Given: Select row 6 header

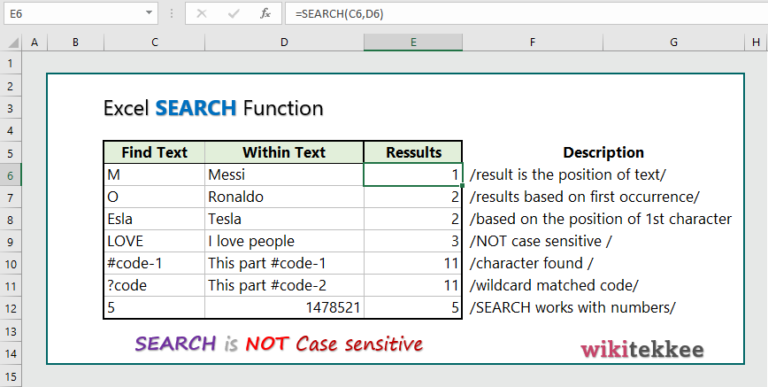Looking at the screenshot, I should (11, 175).
